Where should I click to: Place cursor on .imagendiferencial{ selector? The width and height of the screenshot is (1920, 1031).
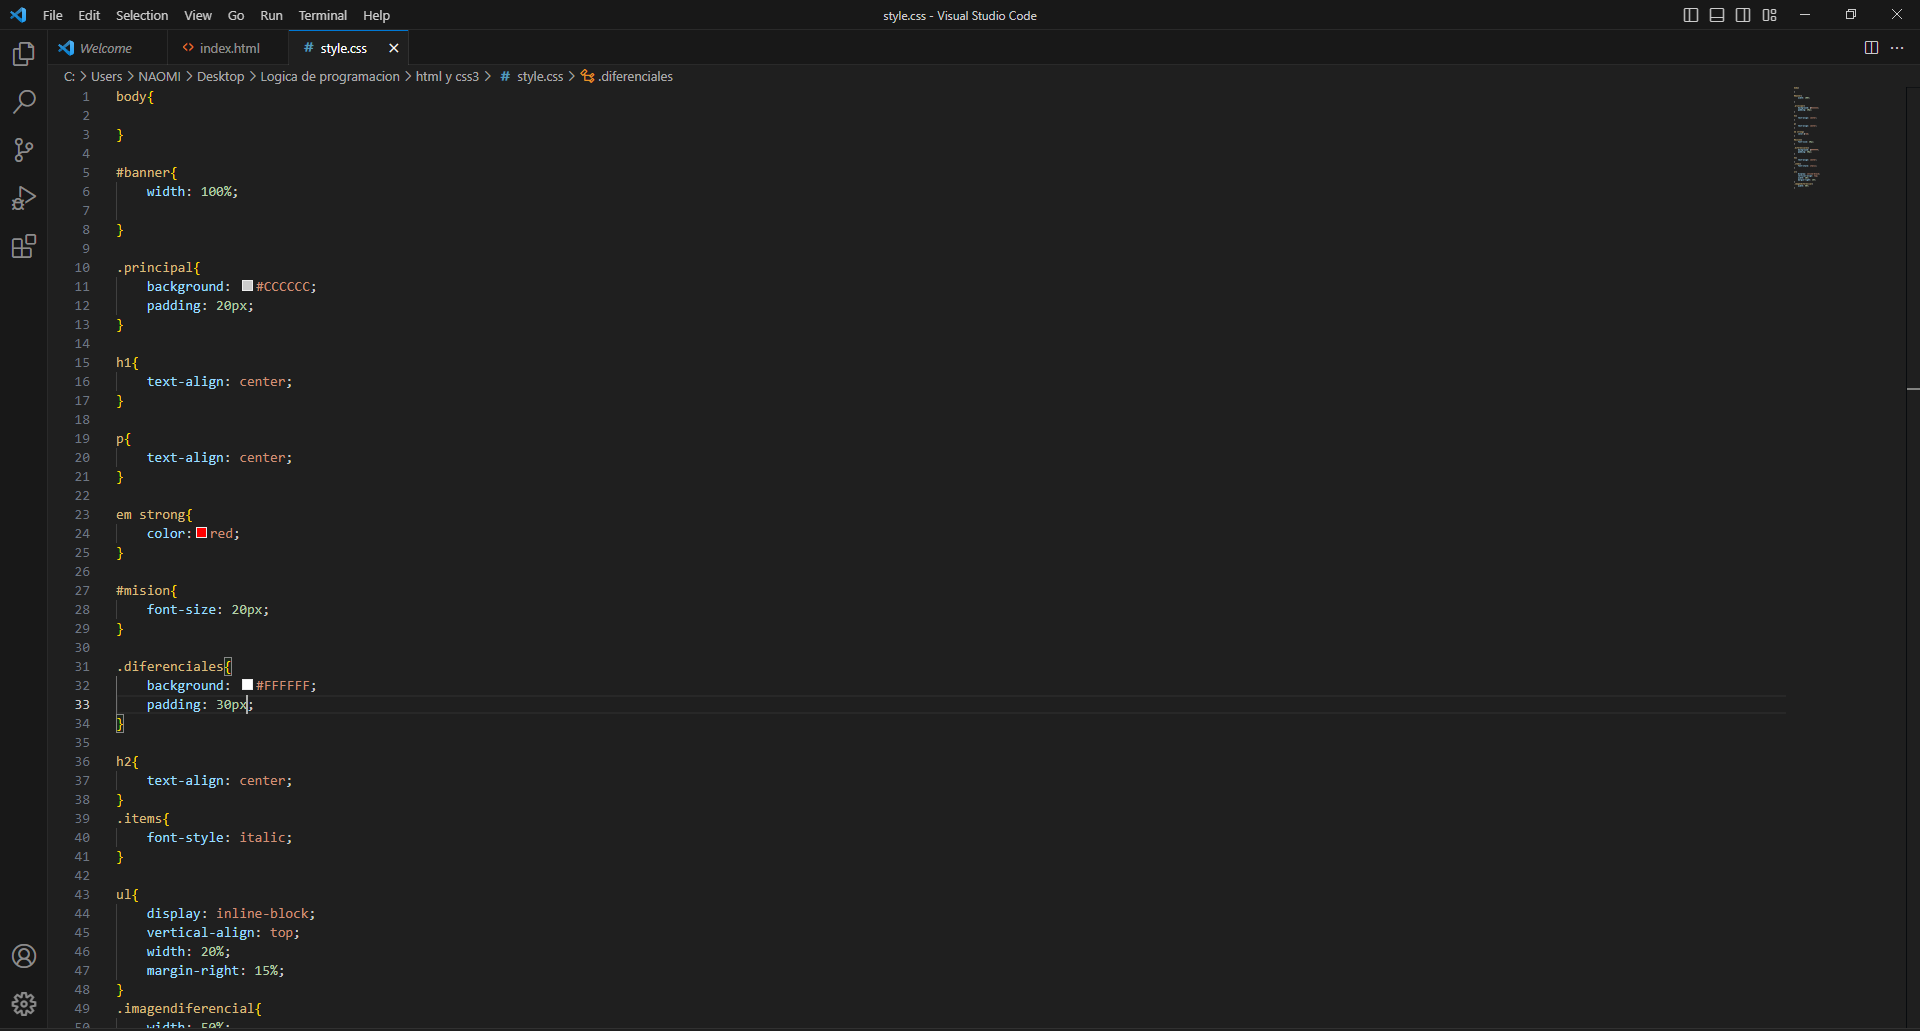(x=189, y=1009)
